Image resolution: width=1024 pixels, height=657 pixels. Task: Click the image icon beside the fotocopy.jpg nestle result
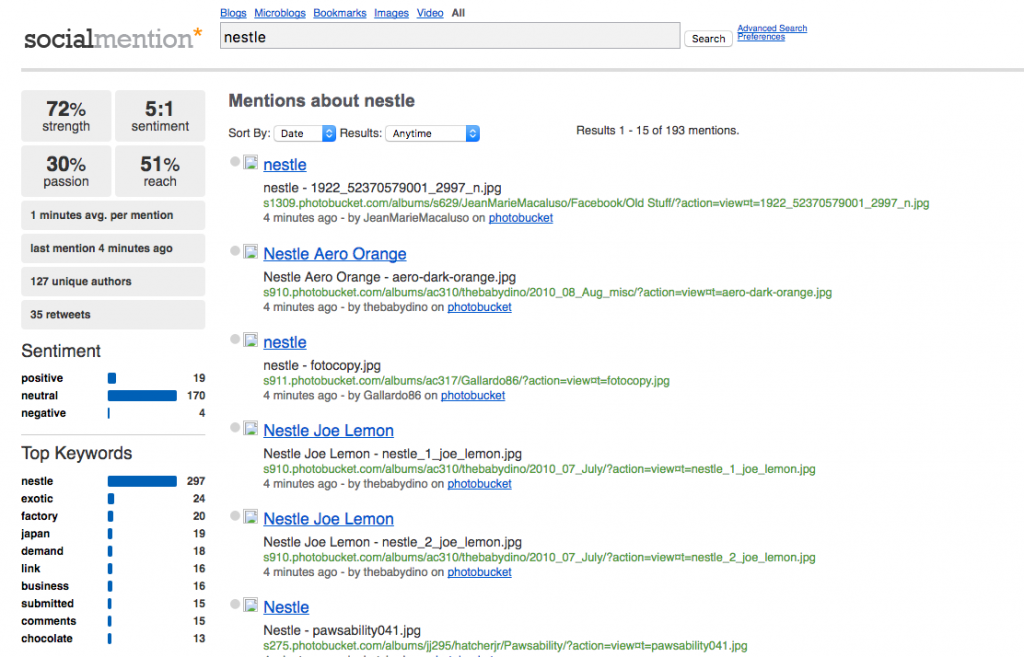(x=251, y=340)
